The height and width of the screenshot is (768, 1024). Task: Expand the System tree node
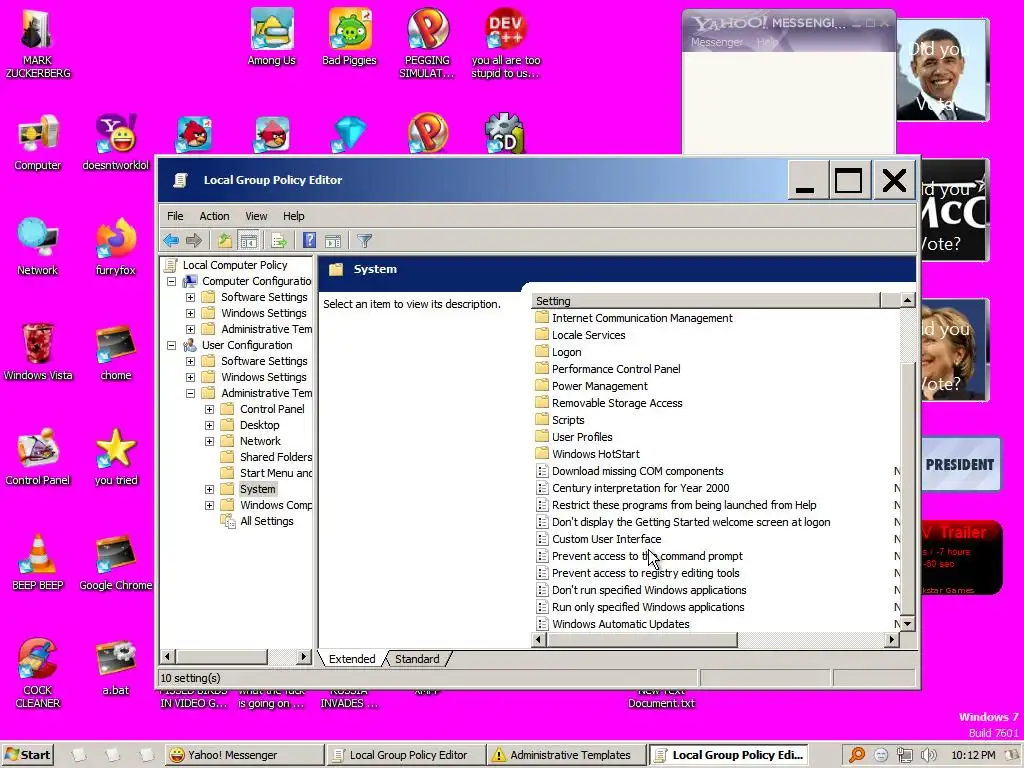(x=209, y=489)
